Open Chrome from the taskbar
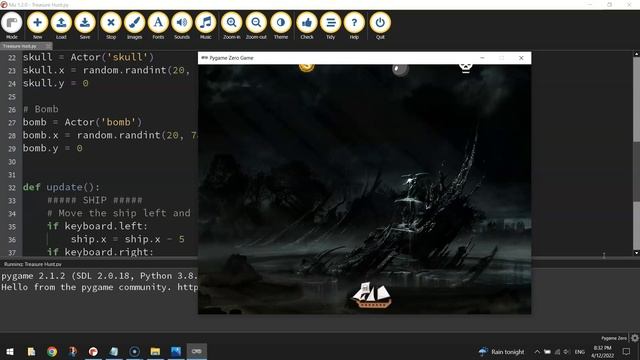This screenshot has height=360, width=640. [x=52, y=351]
